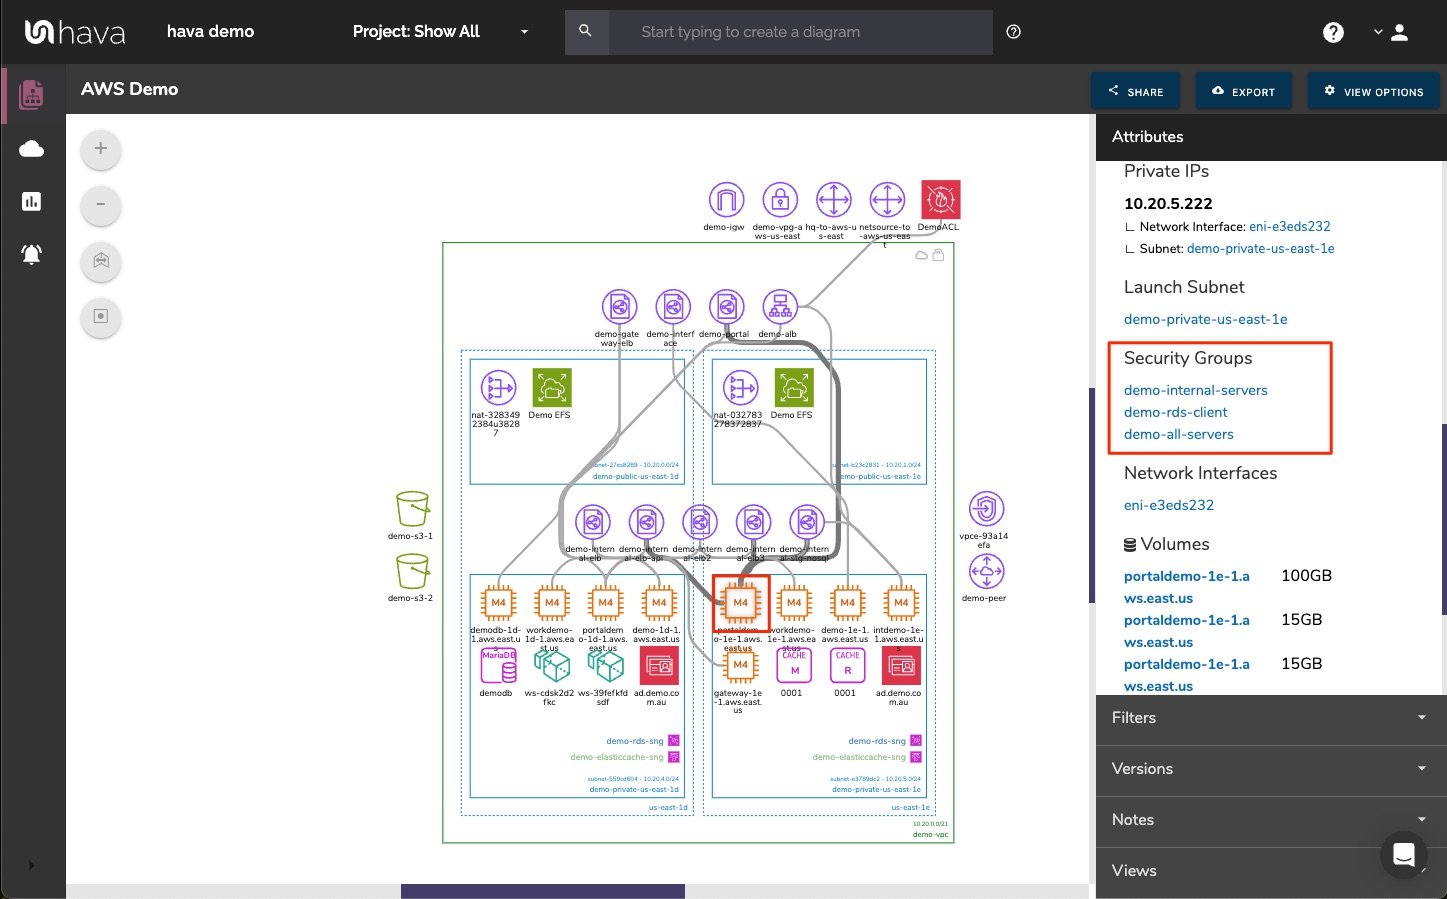Image resolution: width=1447 pixels, height=899 pixels.
Task: Expand the Versions section
Action: tap(1270, 769)
